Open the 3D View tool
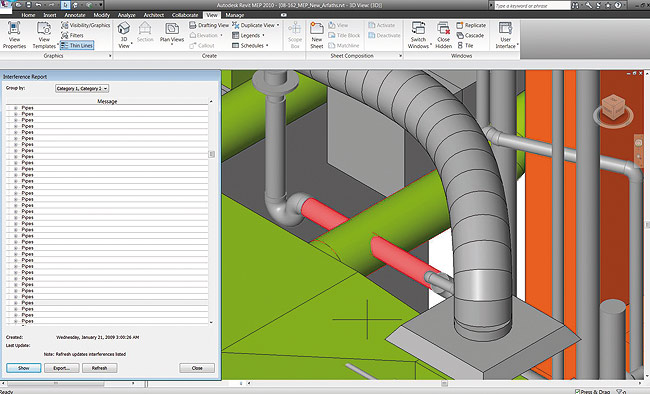This screenshot has width=650, height=394. click(x=124, y=35)
